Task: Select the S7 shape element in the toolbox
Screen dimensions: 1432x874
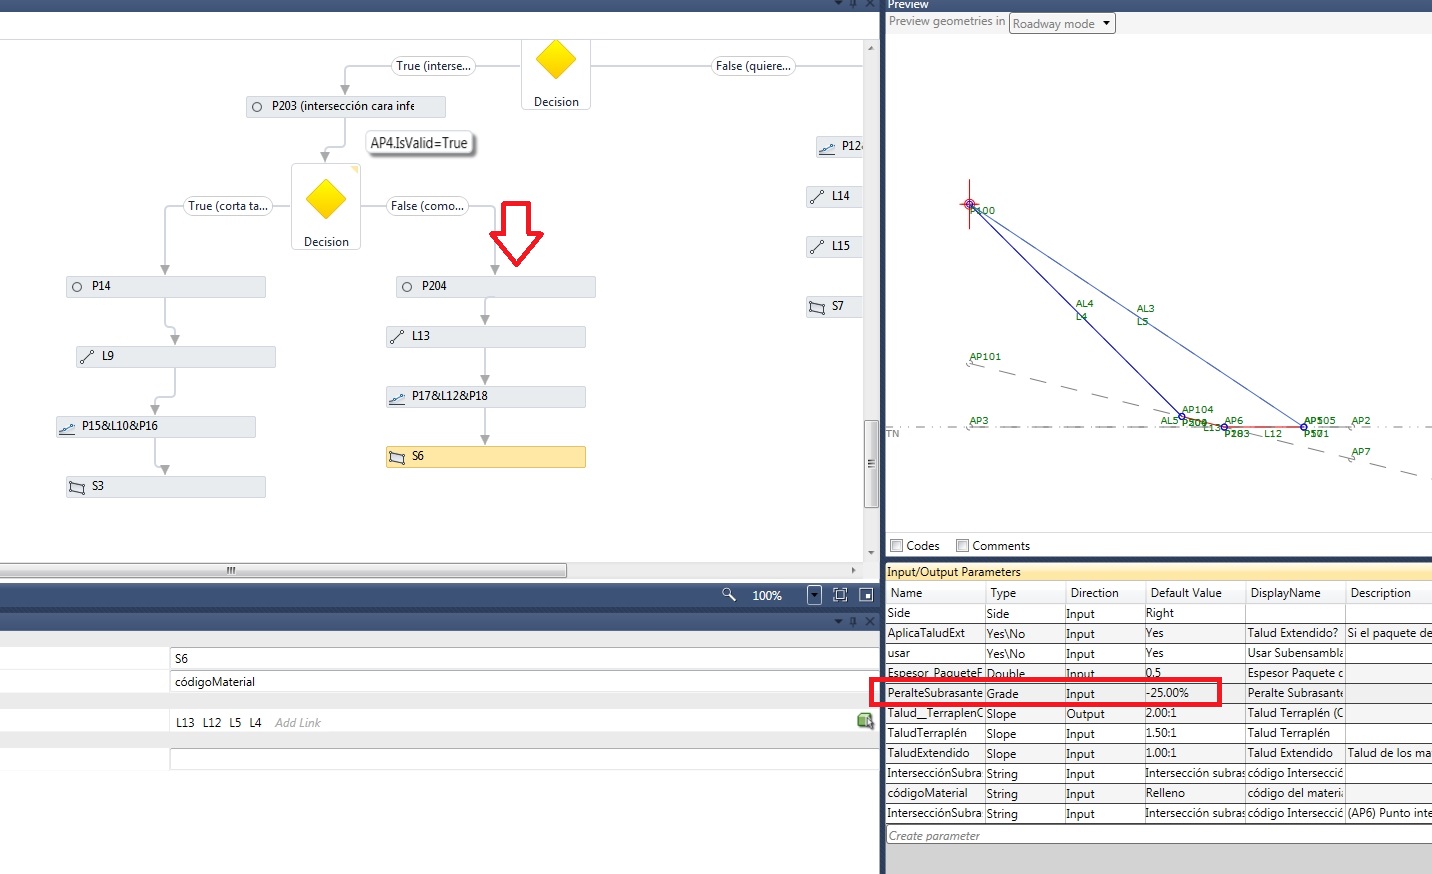Action: click(x=833, y=306)
